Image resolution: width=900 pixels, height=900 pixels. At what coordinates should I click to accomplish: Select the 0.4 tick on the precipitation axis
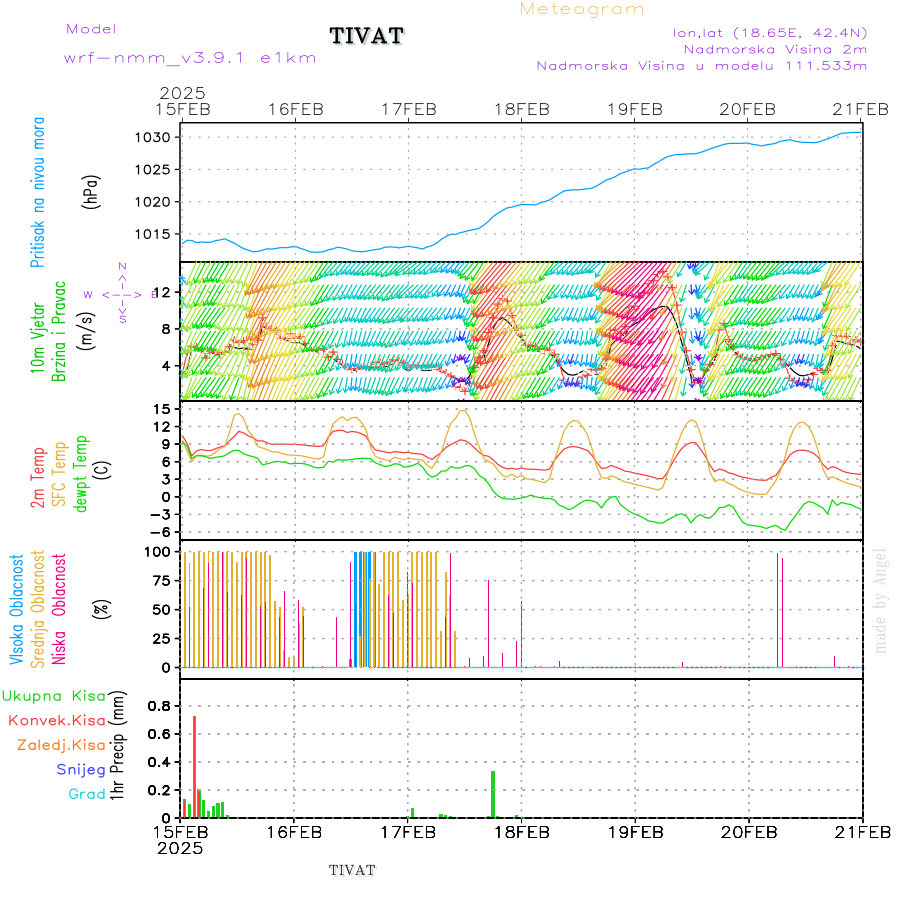coord(160,762)
